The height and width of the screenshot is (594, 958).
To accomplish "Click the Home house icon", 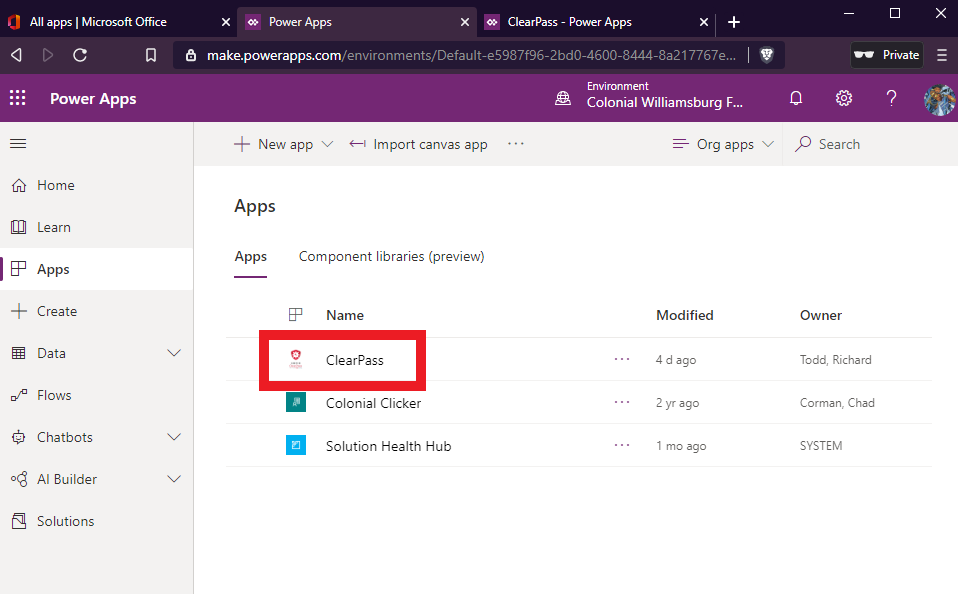I will click(x=19, y=185).
